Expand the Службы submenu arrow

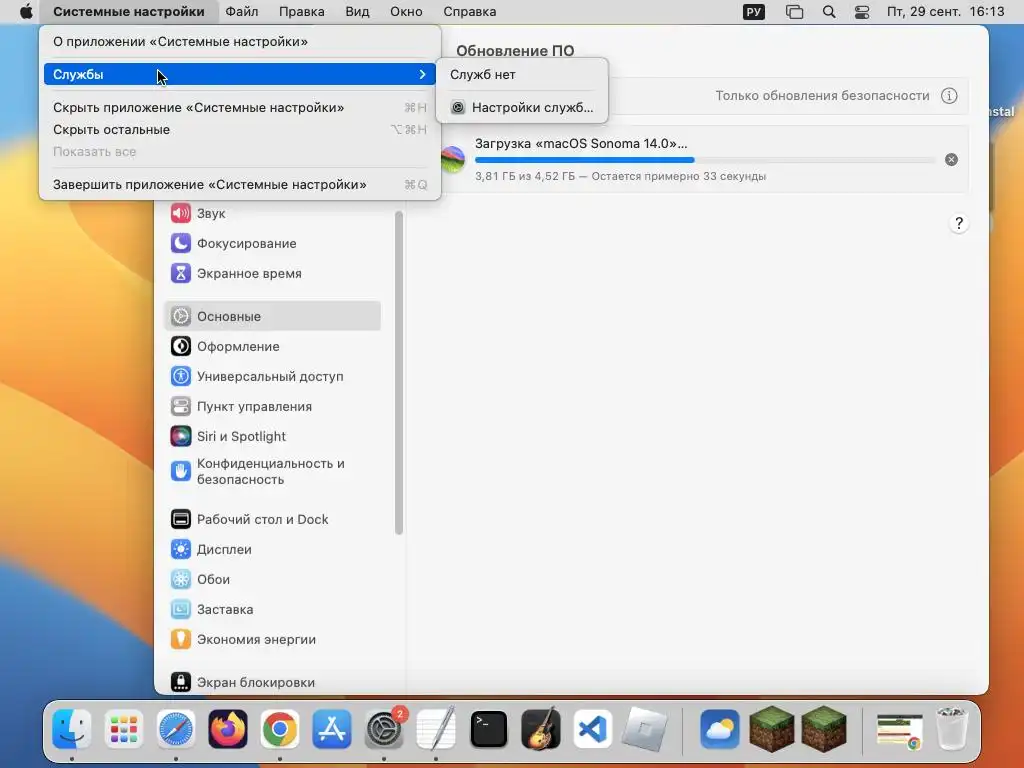[x=423, y=74]
